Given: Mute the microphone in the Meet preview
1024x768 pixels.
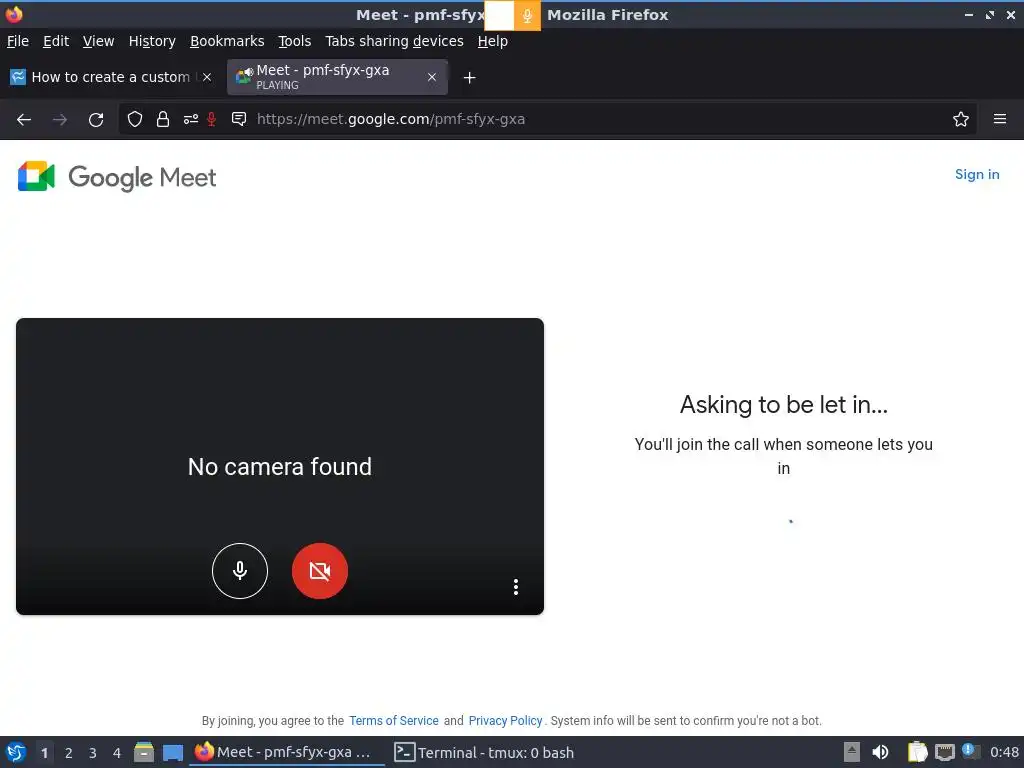Looking at the screenshot, I should [x=240, y=571].
